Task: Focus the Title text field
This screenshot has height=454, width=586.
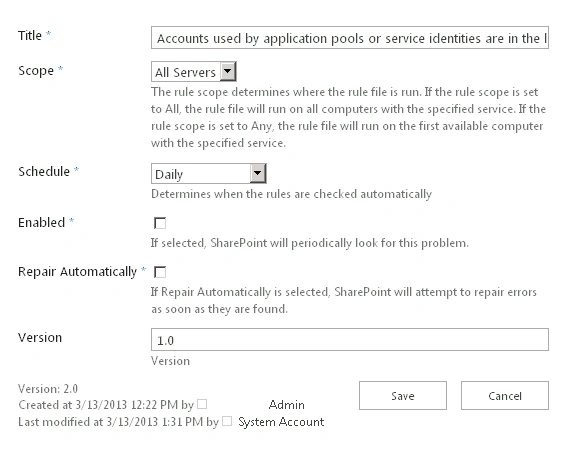Action: pyautogui.click(x=350, y=38)
